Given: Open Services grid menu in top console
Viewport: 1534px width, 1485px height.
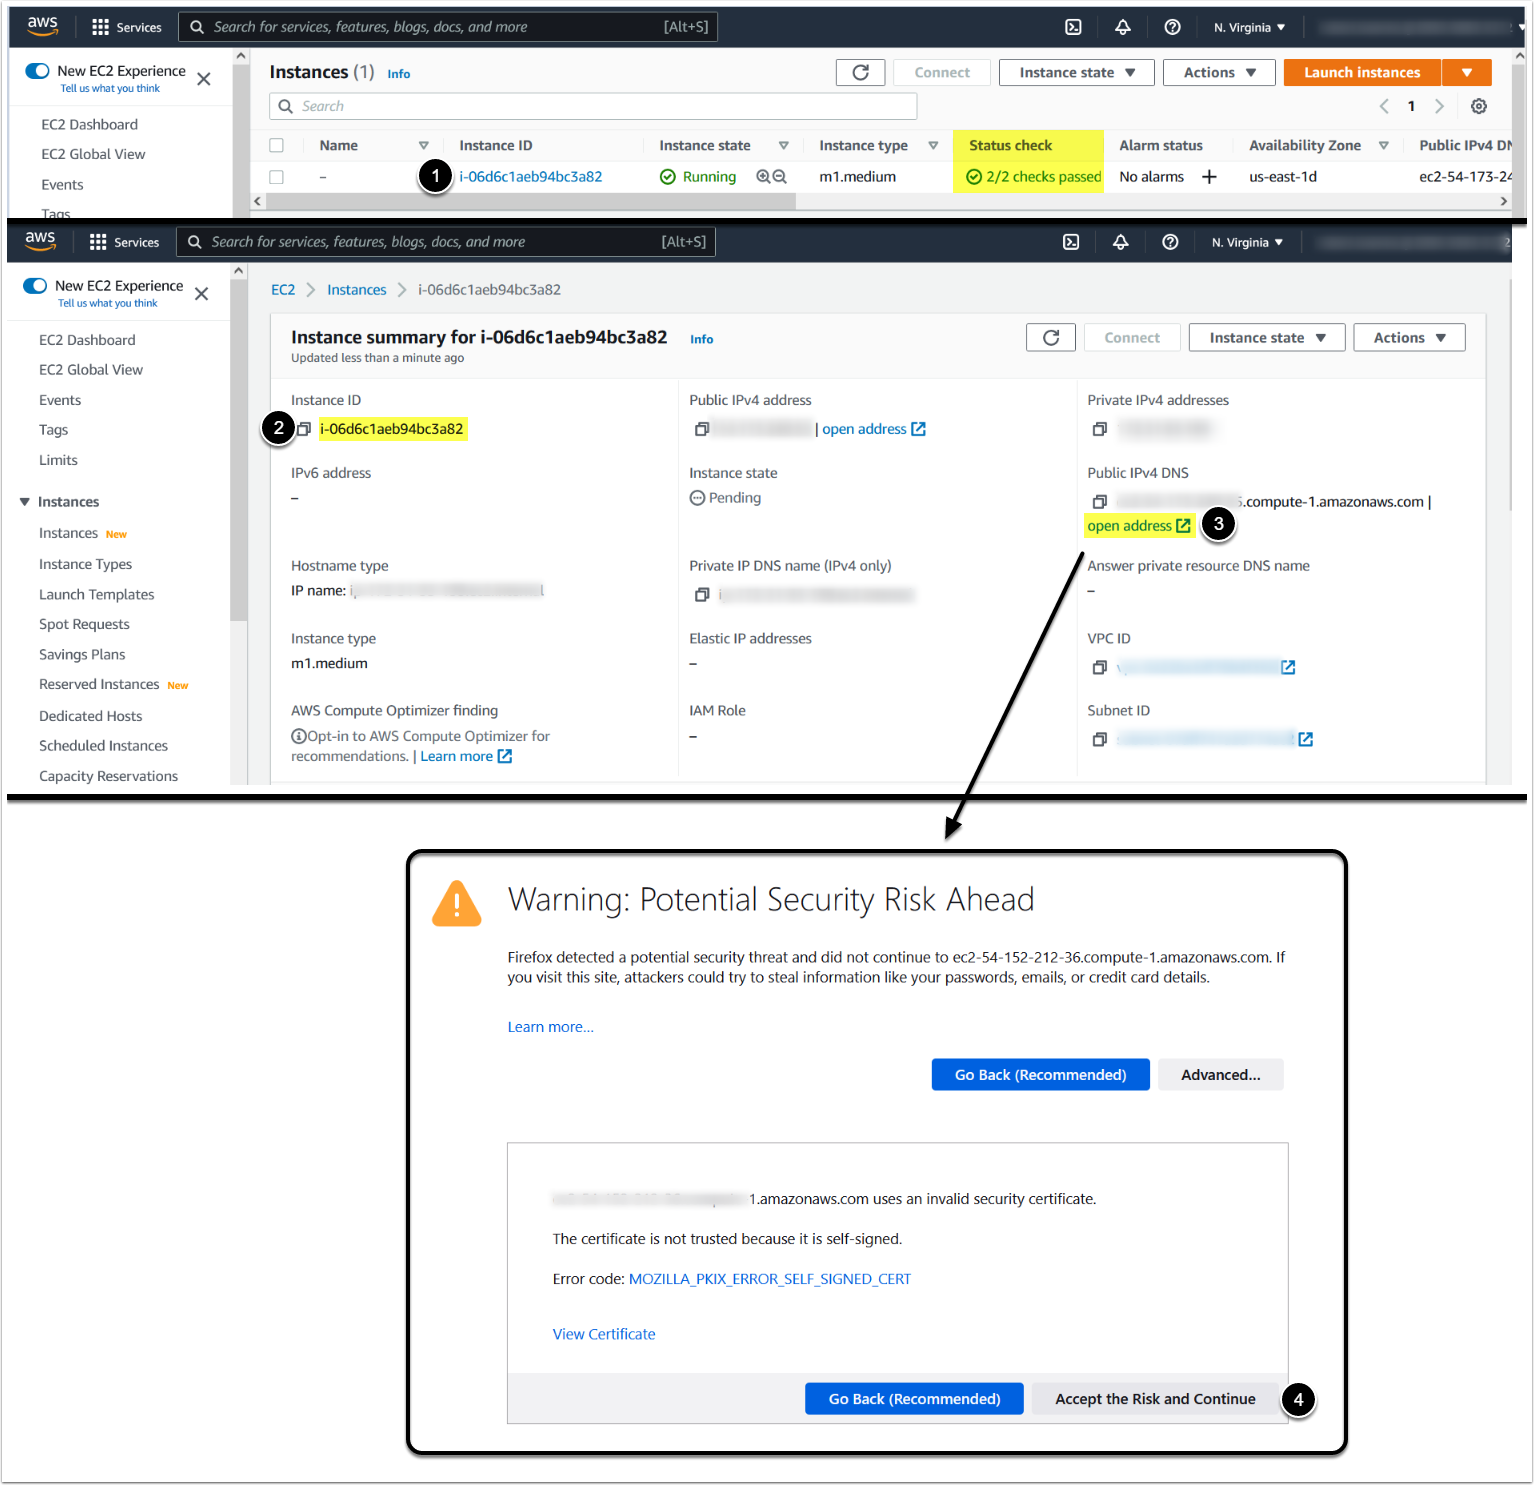Looking at the screenshot, I should [x=125, y=27].
